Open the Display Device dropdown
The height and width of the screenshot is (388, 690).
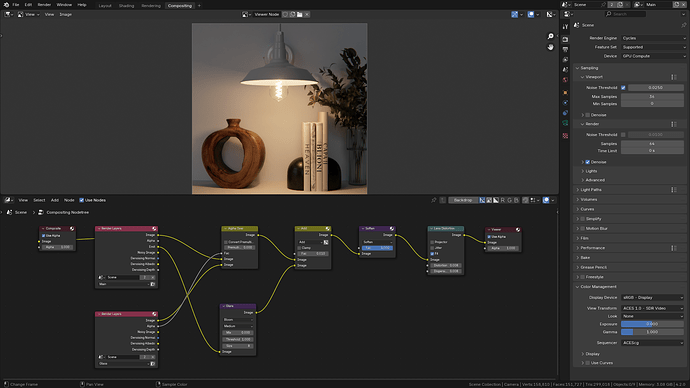click(653, 297)
